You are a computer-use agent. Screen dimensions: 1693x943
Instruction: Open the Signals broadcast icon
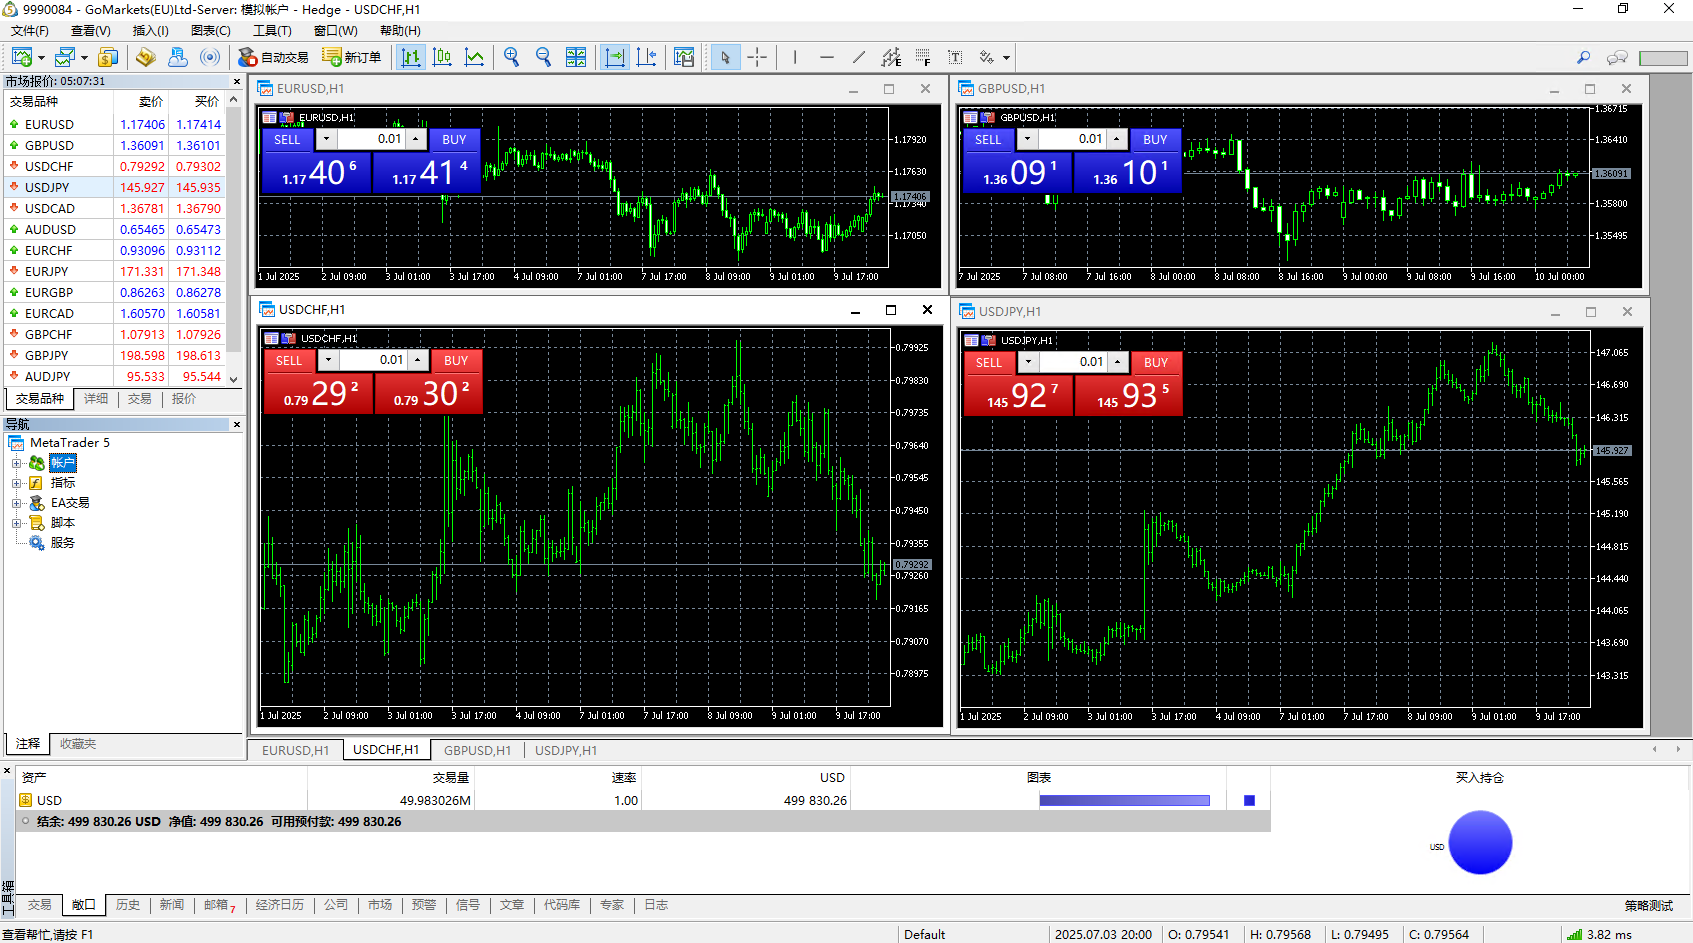click(x=210, y=57)
